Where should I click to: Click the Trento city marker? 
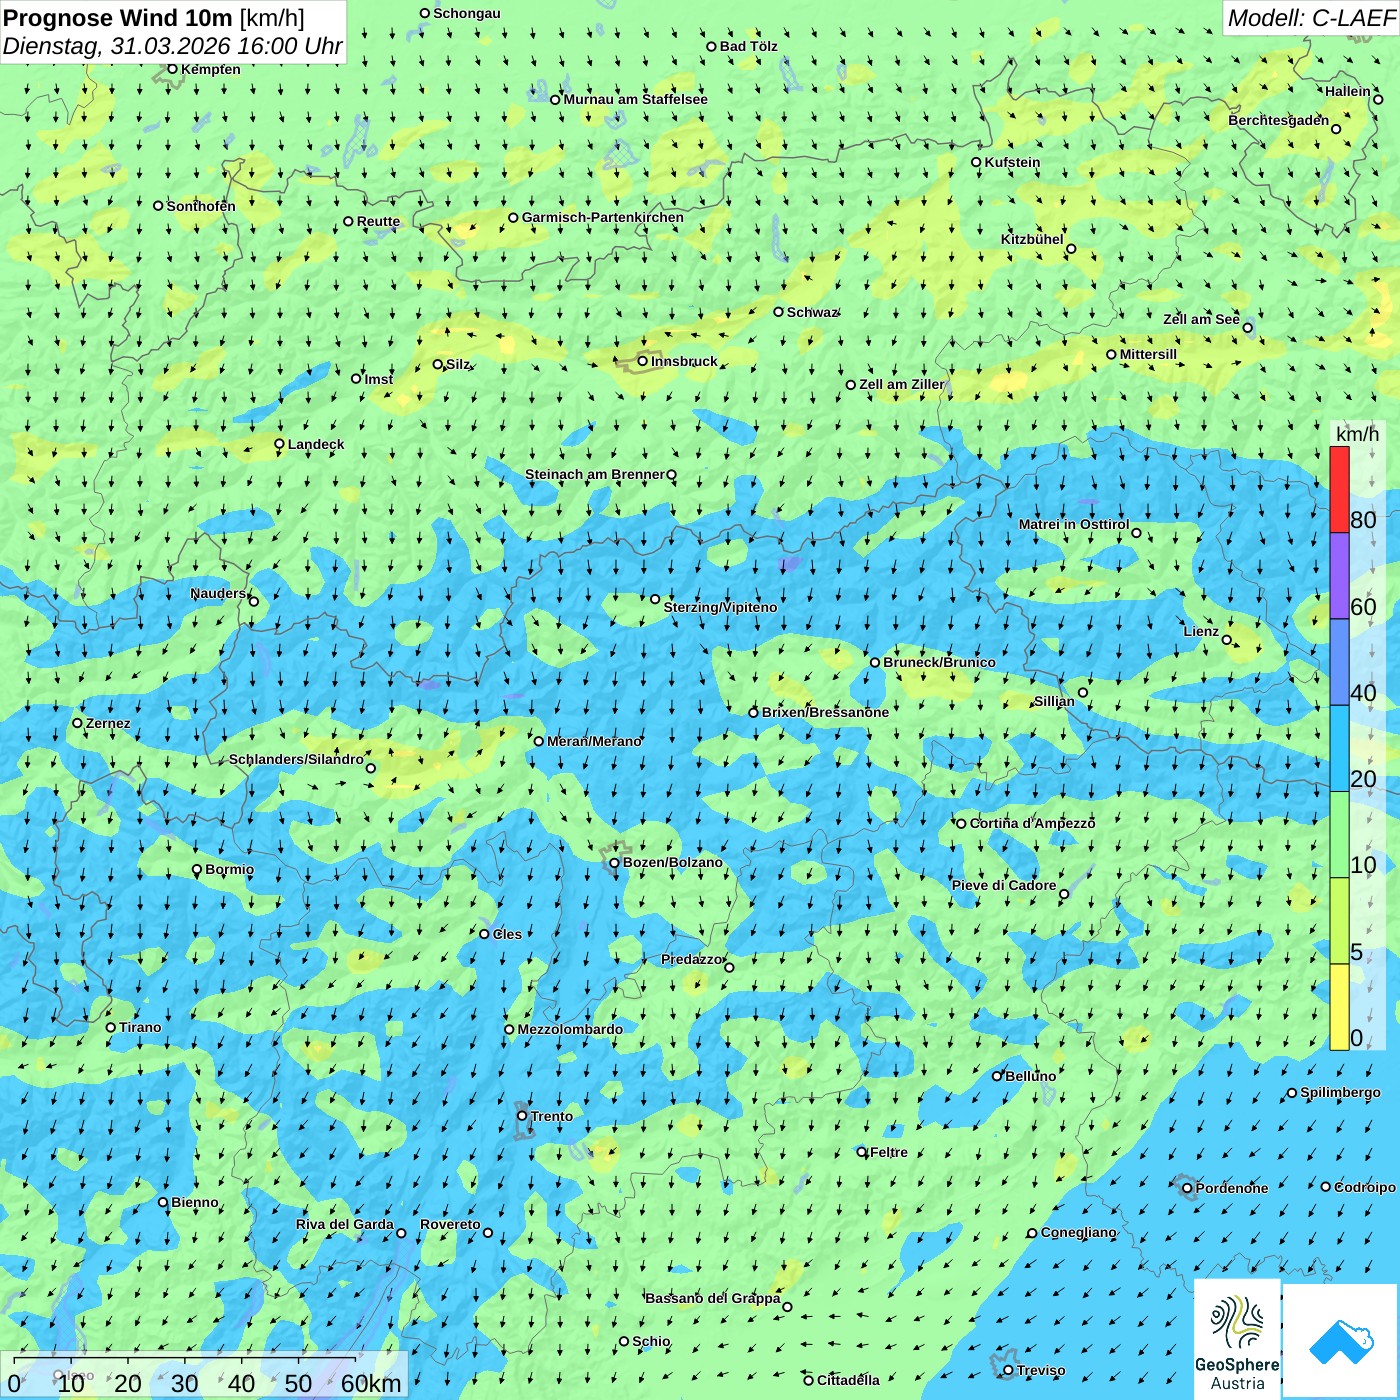pyautogui.click(x=522, y=1116)
